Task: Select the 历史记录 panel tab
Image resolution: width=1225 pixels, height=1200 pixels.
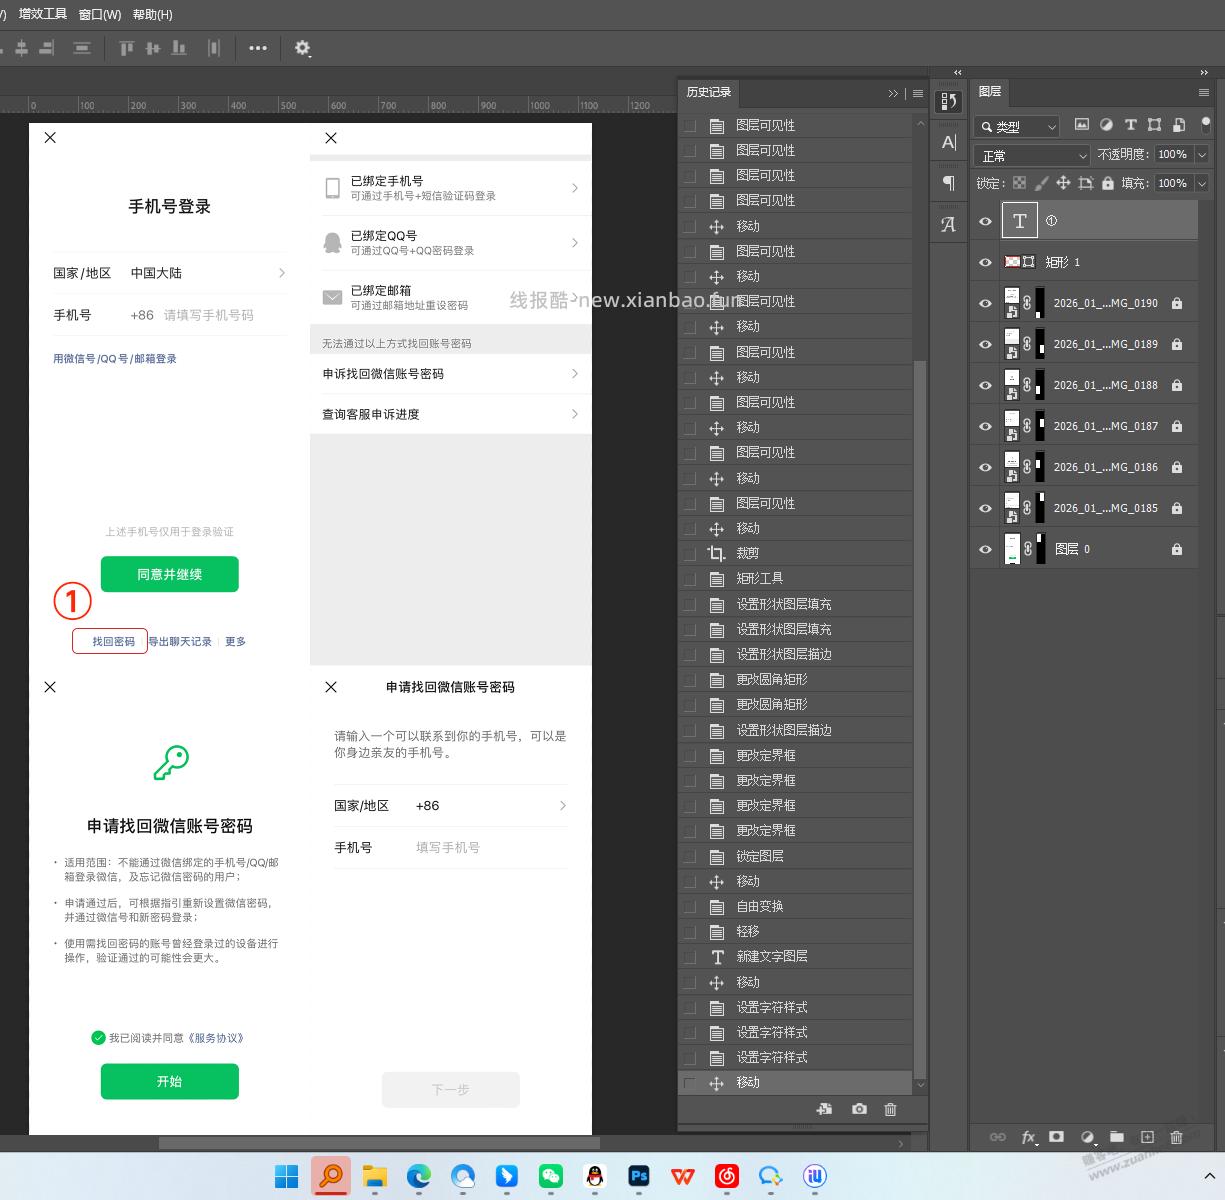Action: tap(708, 92)
